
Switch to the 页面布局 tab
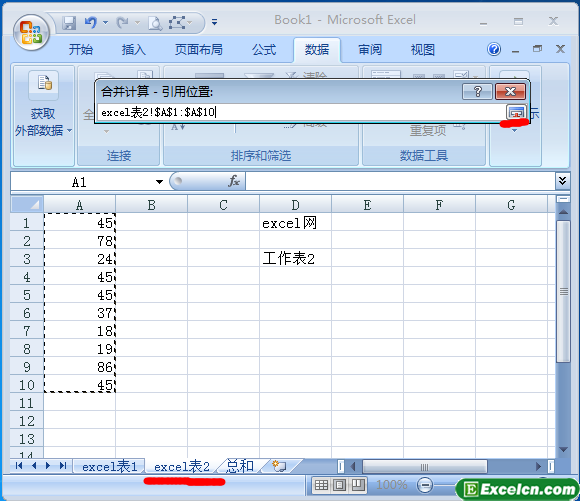(199, 49)
